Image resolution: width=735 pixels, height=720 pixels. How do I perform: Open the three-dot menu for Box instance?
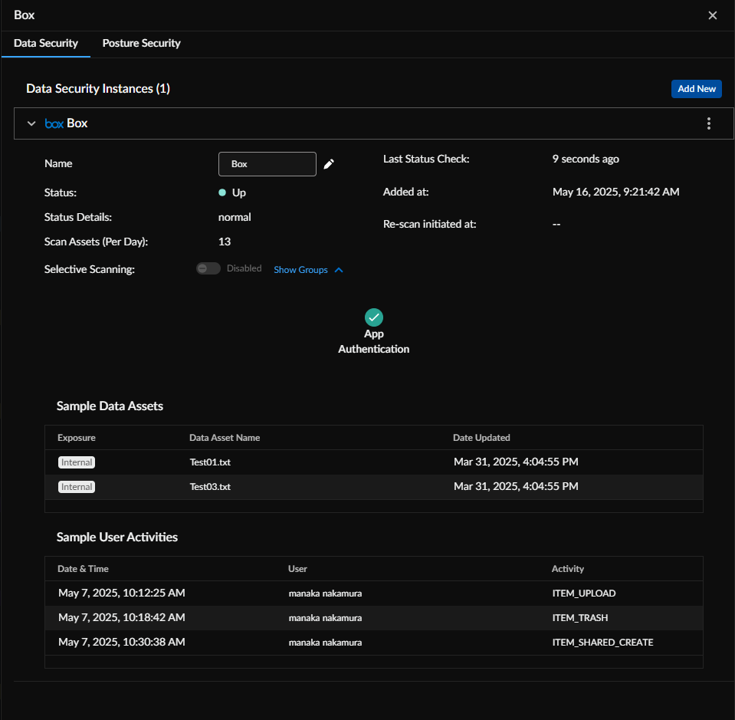click(x=708, y=123)
